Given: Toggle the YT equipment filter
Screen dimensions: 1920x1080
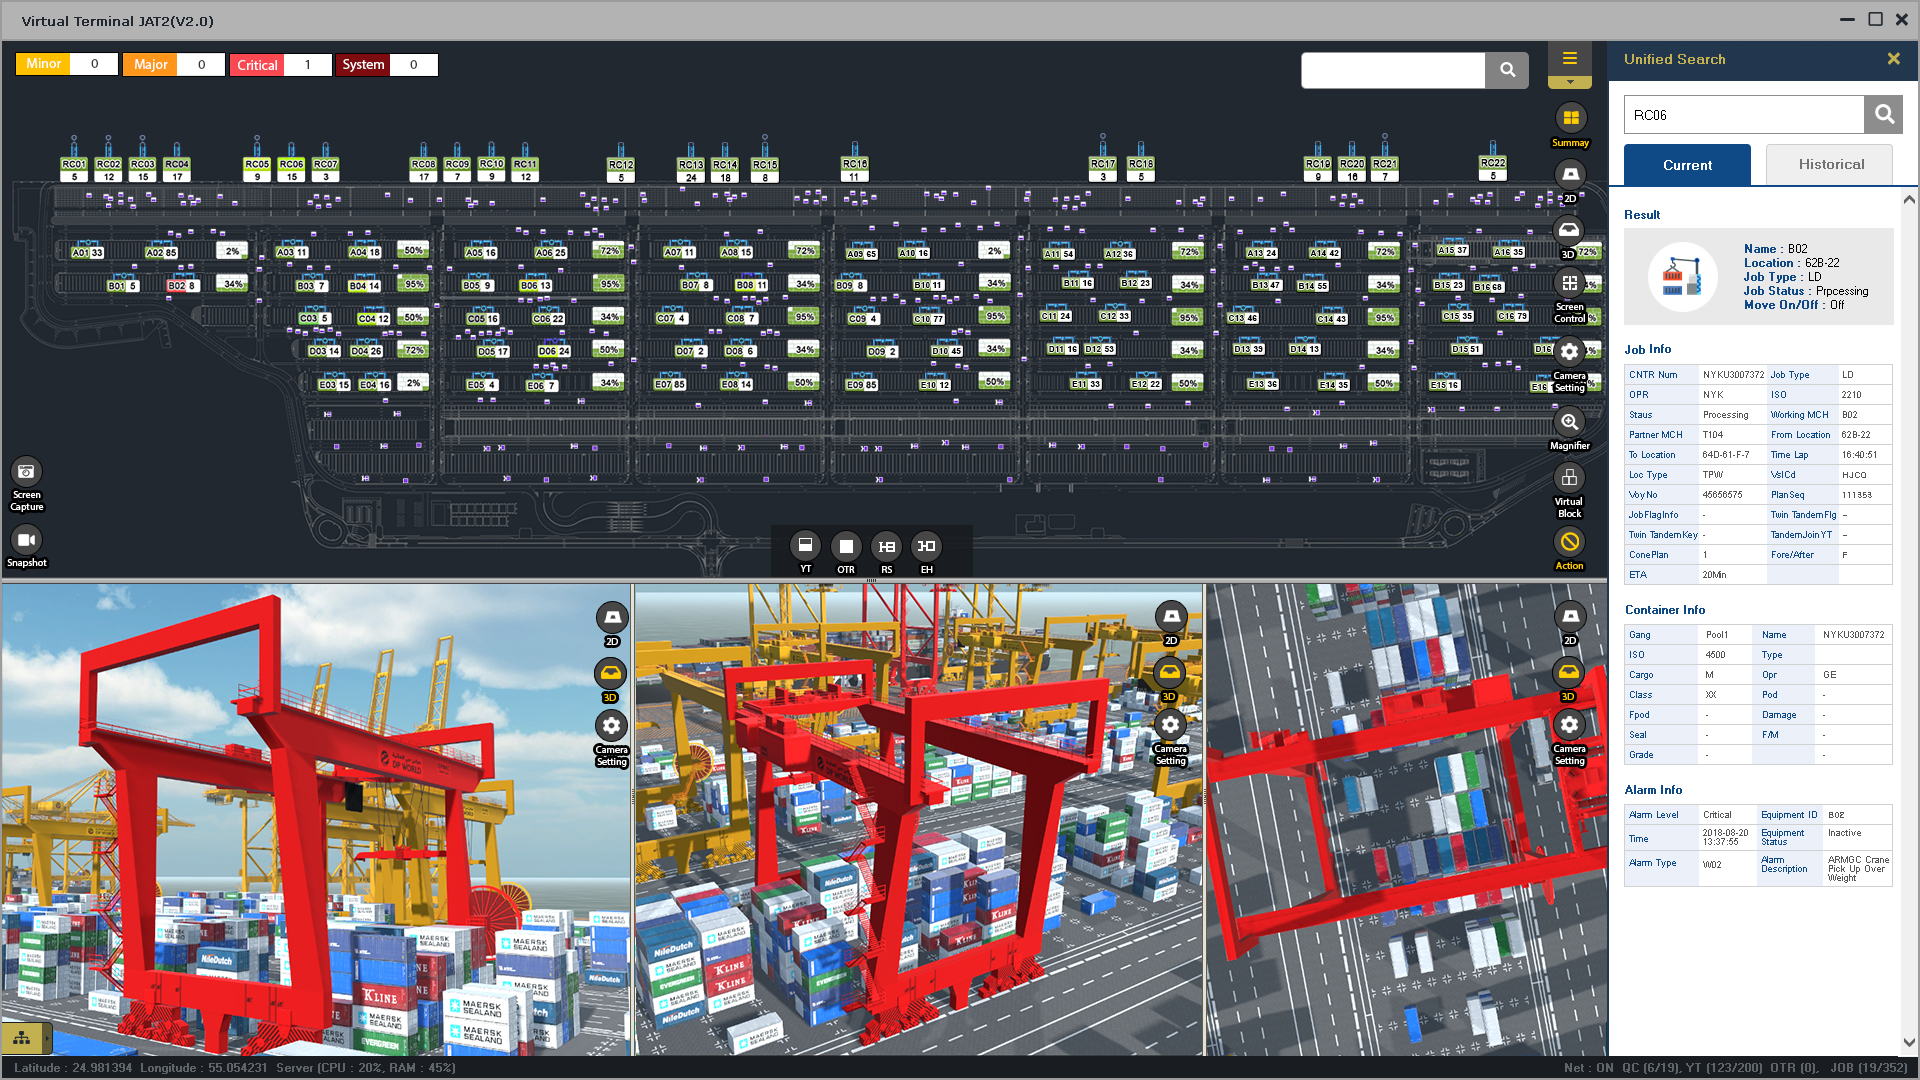Looking at the screenshot, I should click(805, 546).
